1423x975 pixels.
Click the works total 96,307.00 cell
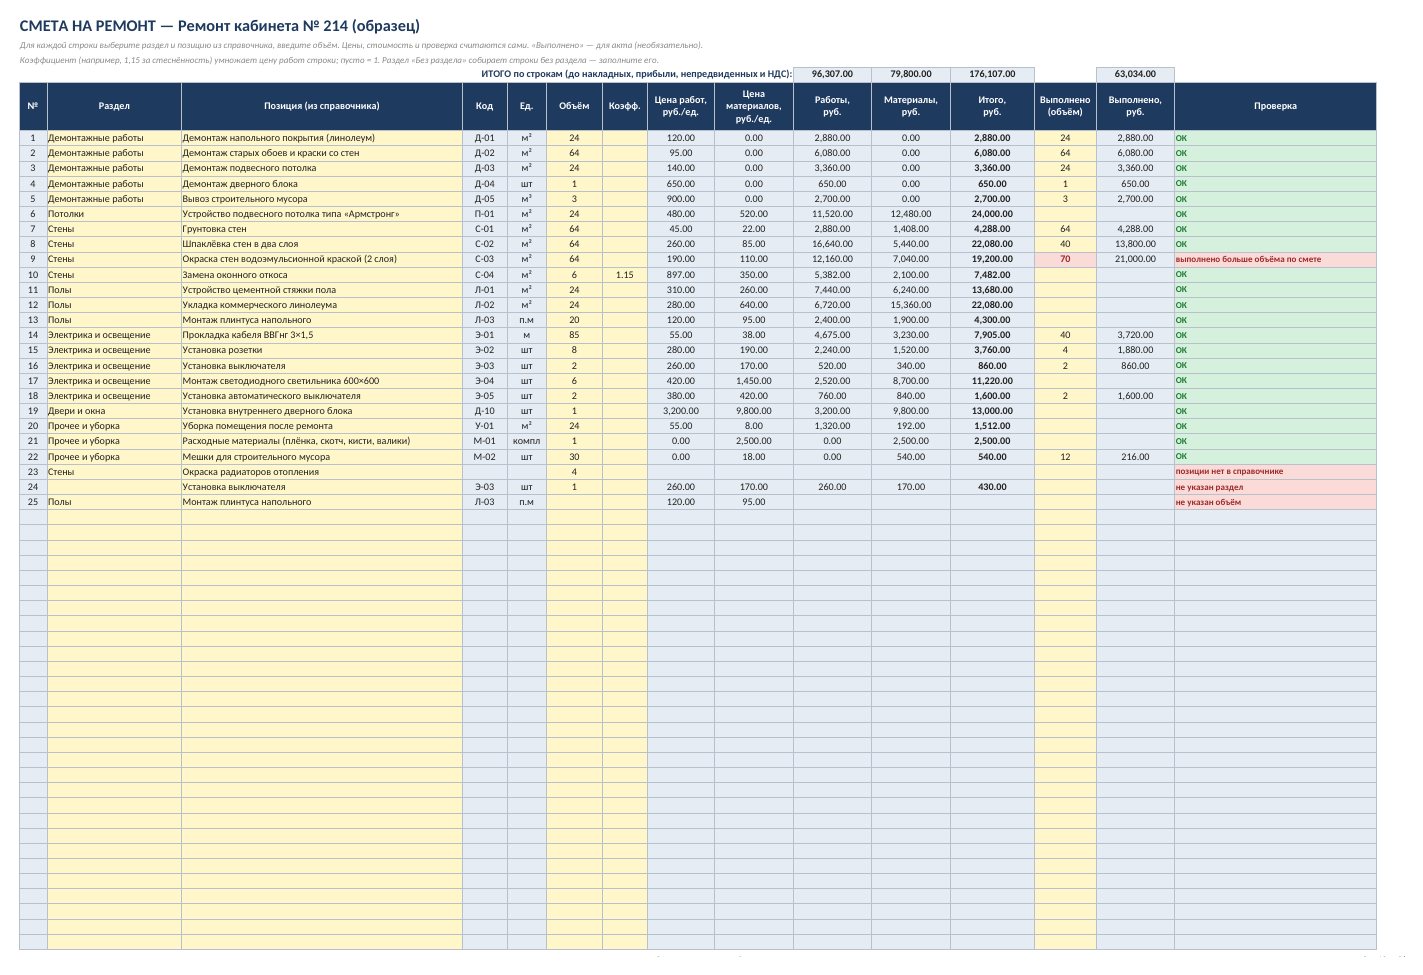tap(832, 74)
